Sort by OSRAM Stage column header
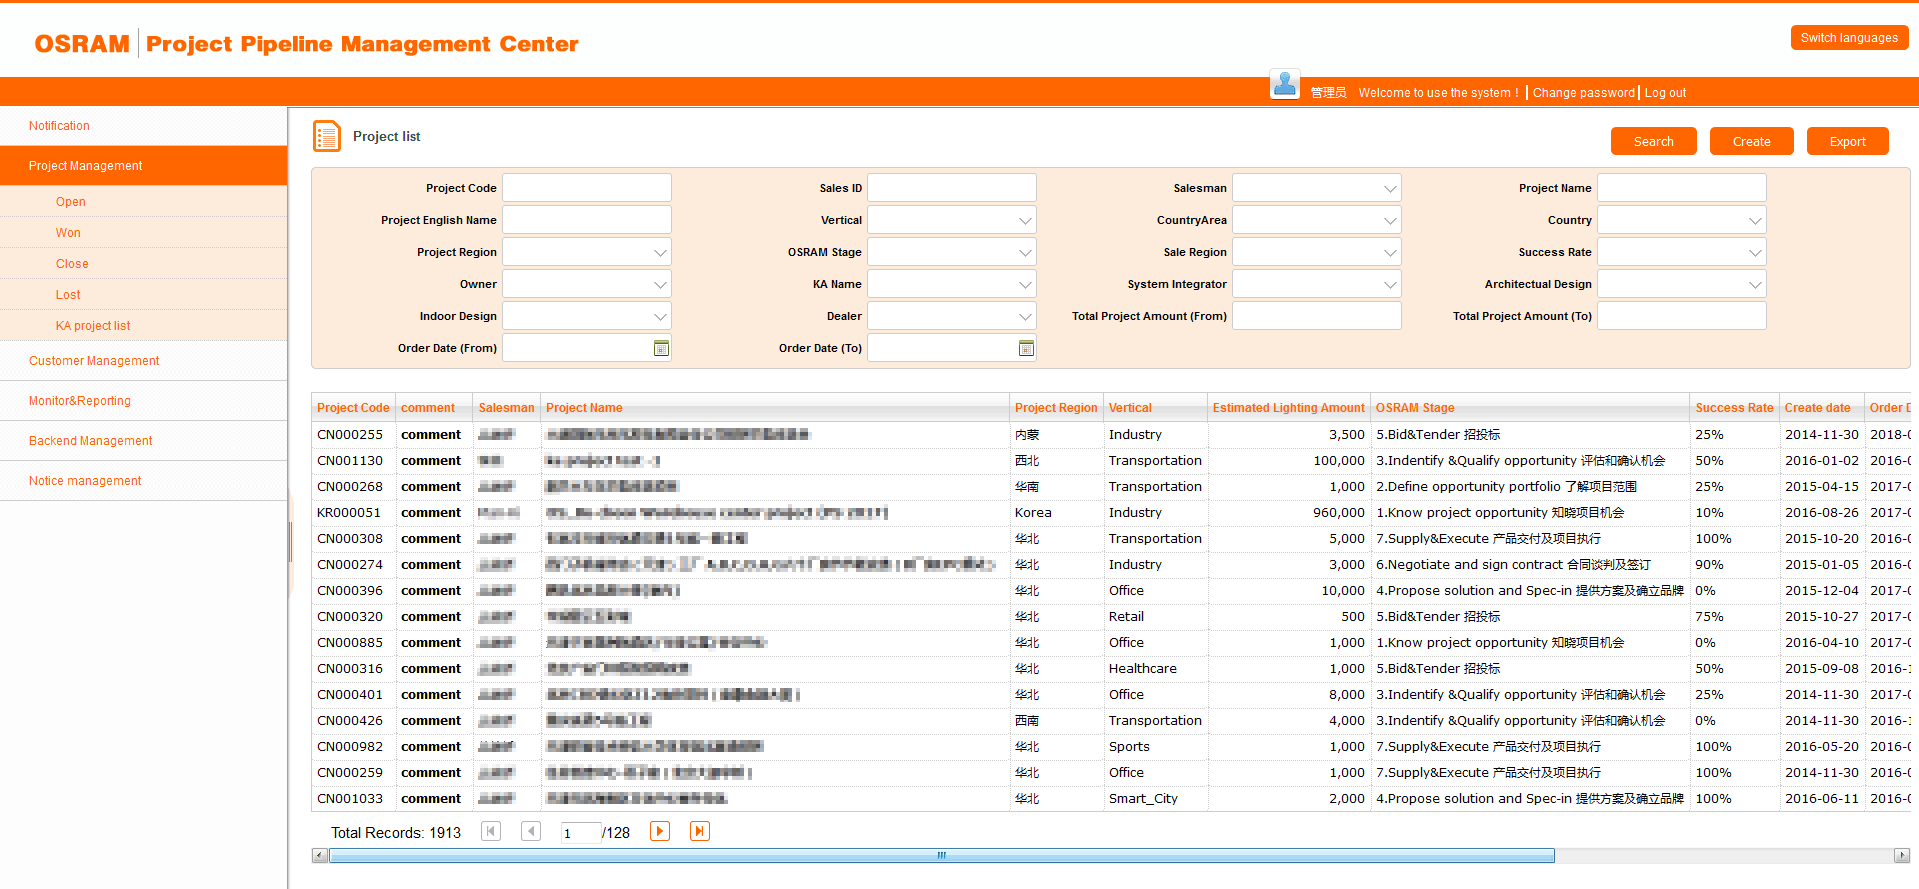This screenshot has width=1919, height=889. [1530, 408]
